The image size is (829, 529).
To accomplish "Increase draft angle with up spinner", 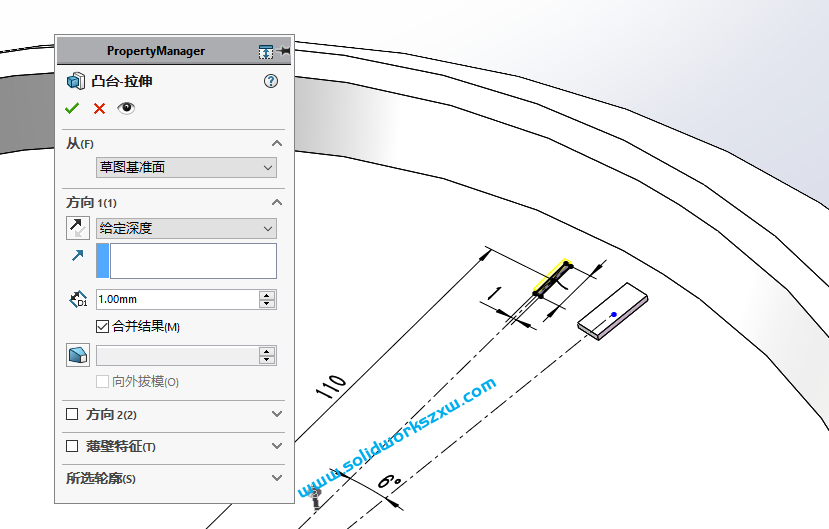I will (268, 351).
